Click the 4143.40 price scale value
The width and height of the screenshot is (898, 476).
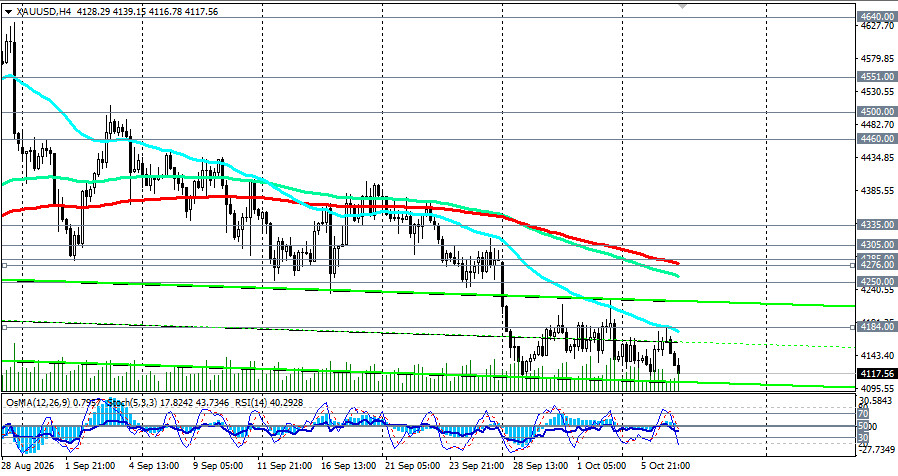[x=877, y=356]
